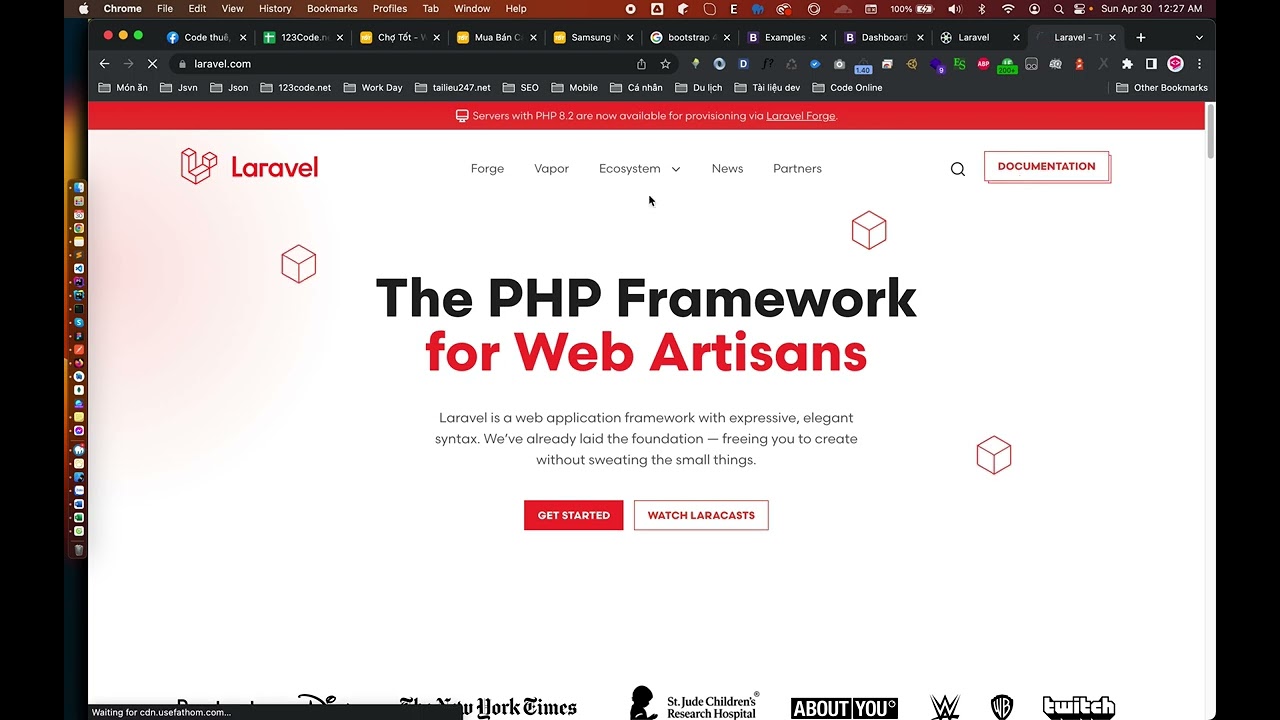Click the extension icon with 200+ badge

click(1007, 66)
